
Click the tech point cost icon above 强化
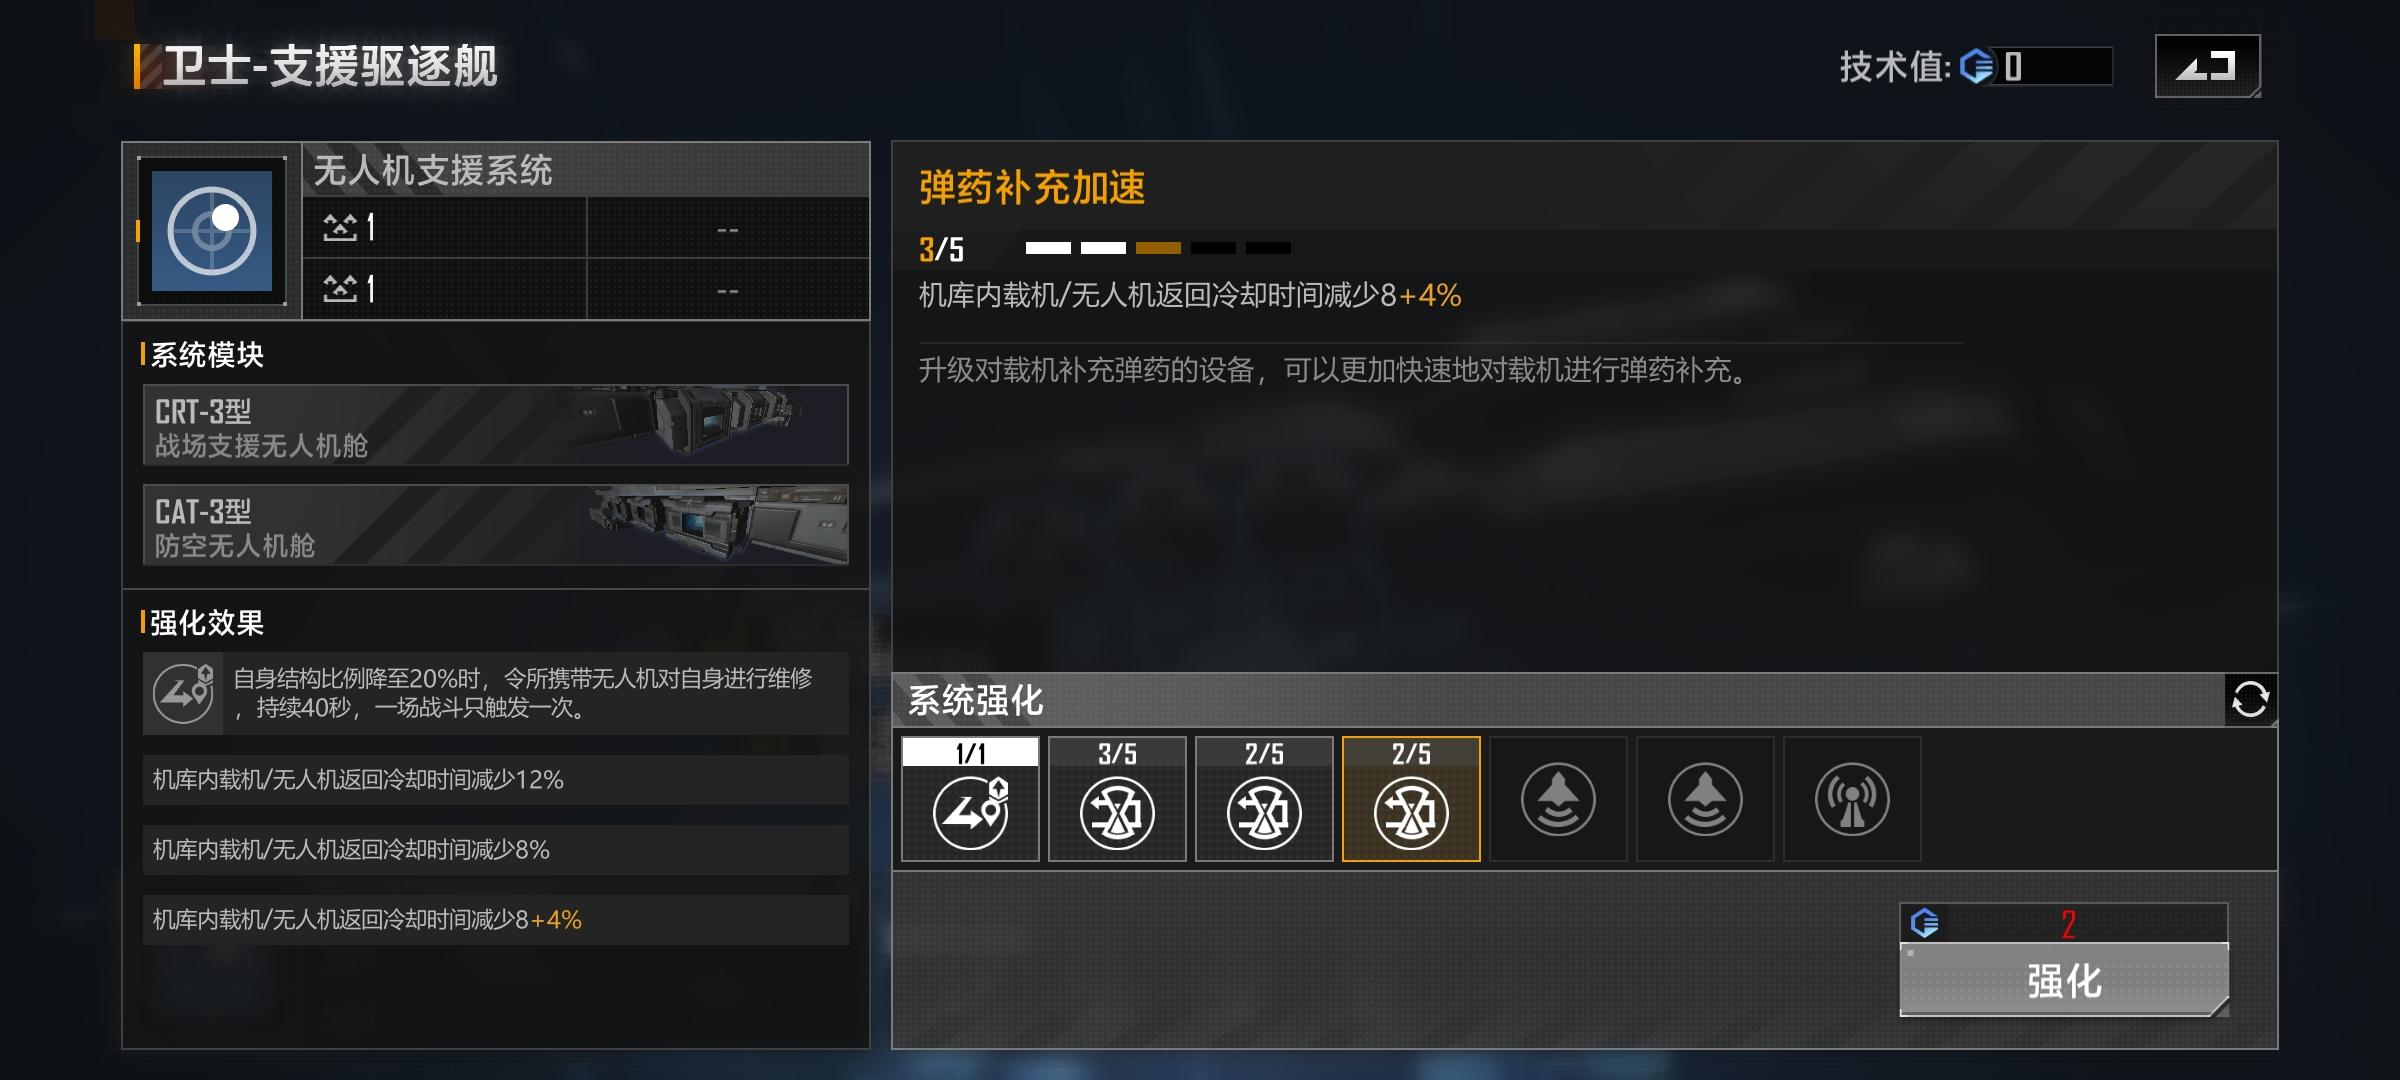[x=1925, y=922]
